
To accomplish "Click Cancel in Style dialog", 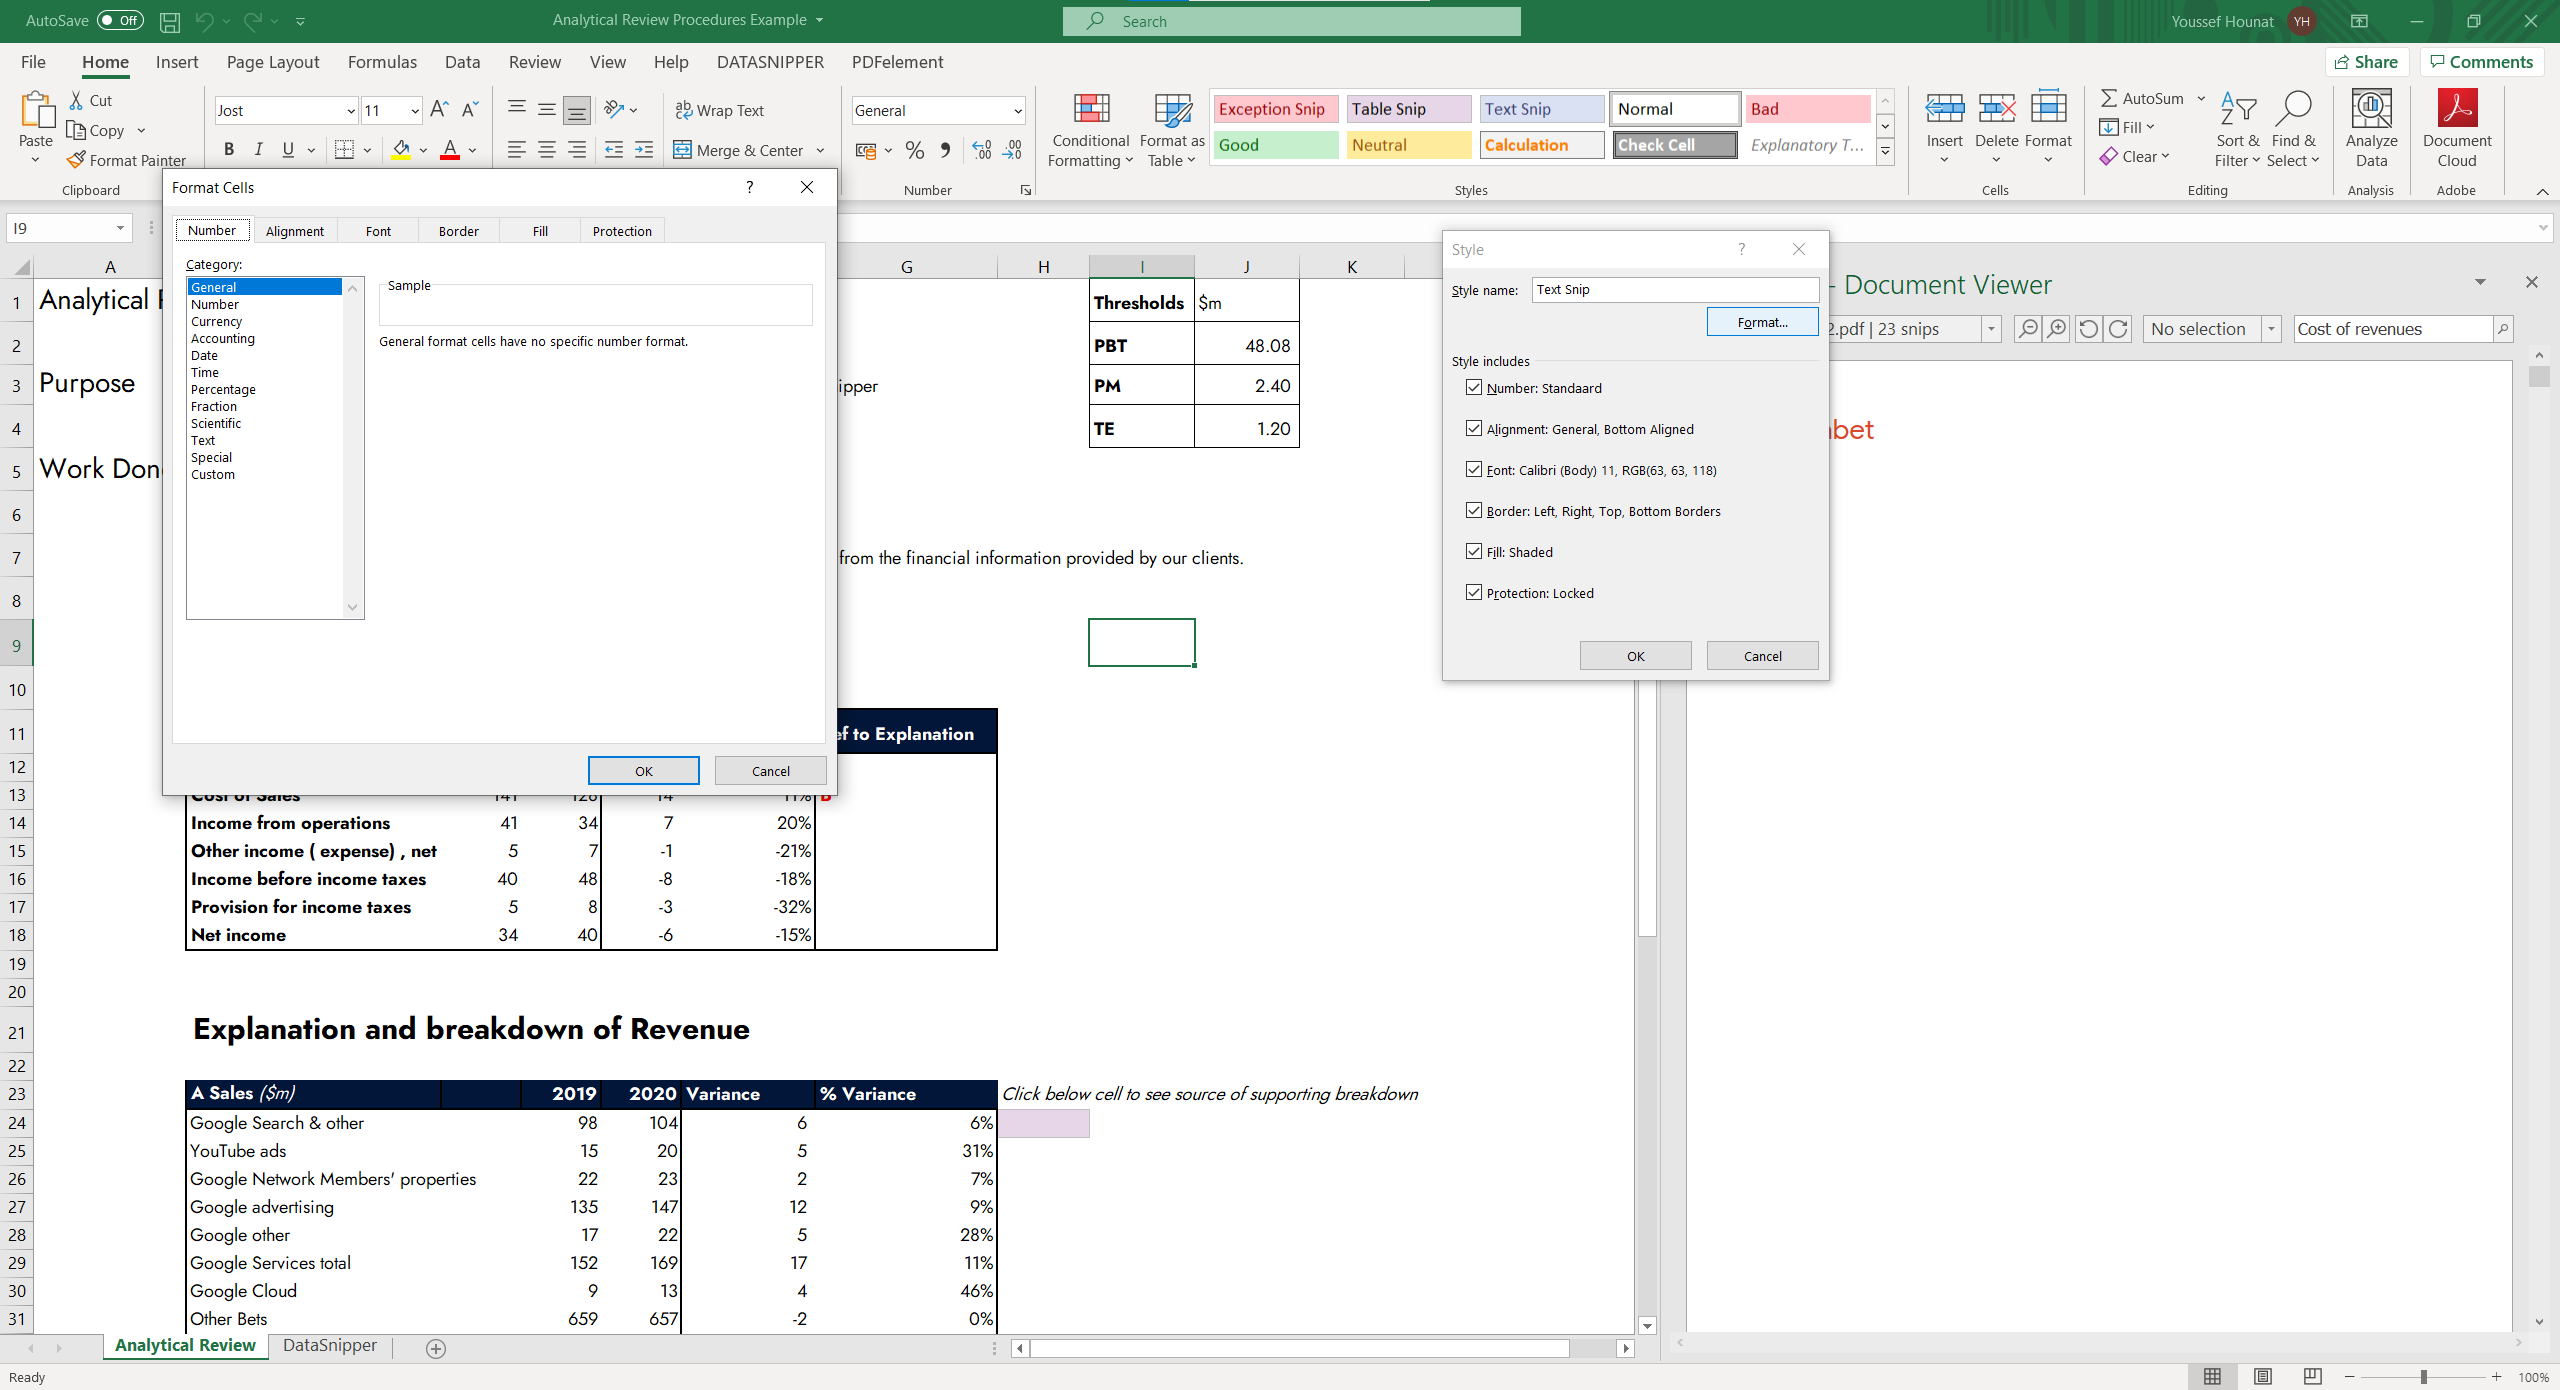I will pos(1762,656).
